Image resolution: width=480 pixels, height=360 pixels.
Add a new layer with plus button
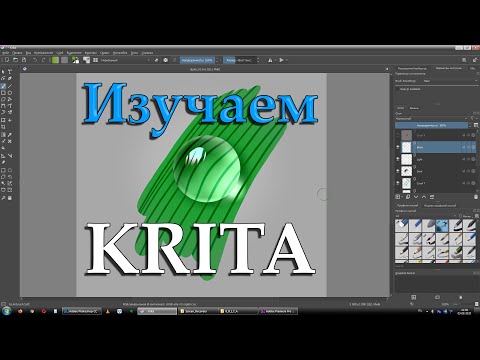tap(398, 197)
